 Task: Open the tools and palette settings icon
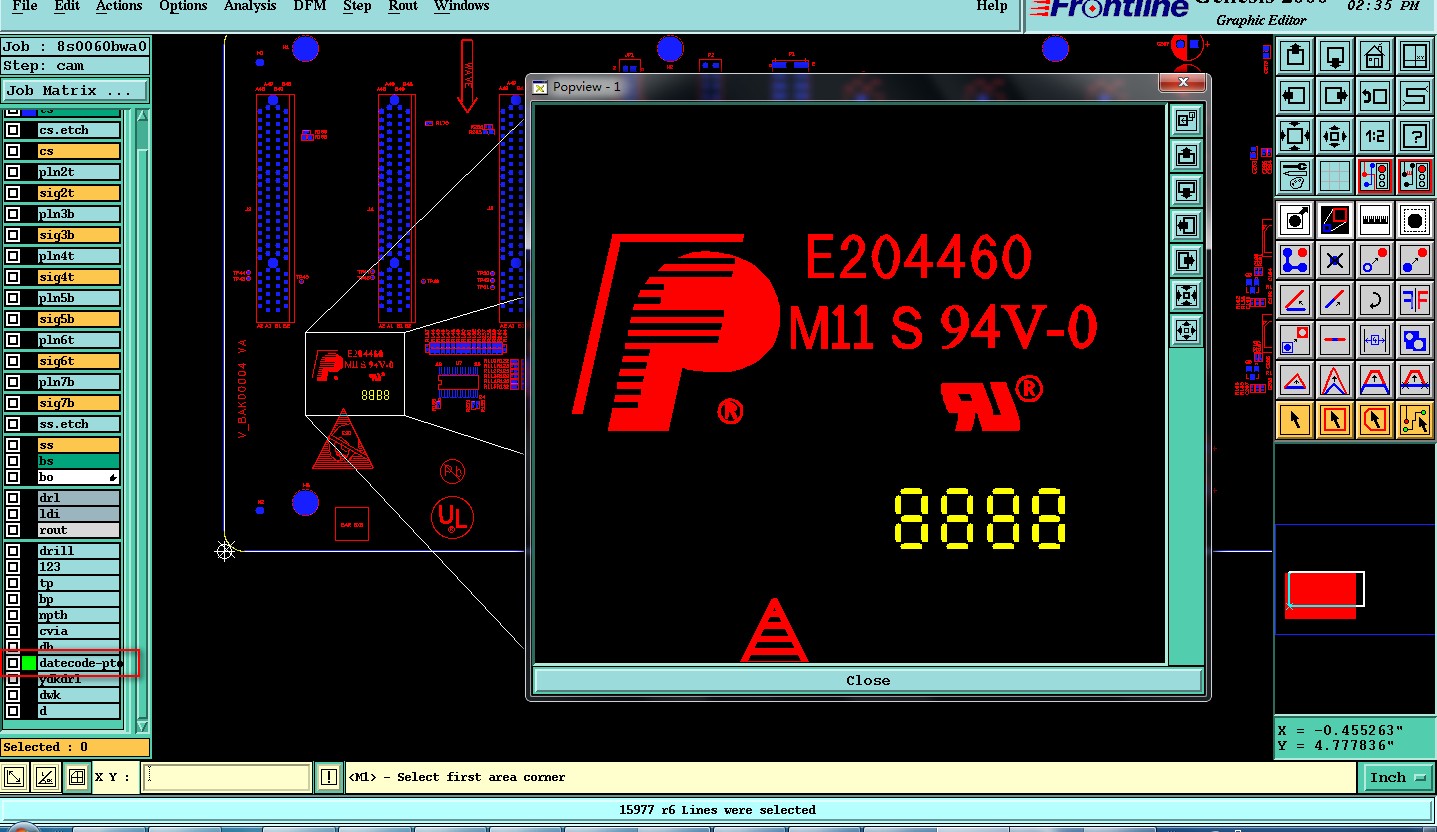pos(1294,176)
